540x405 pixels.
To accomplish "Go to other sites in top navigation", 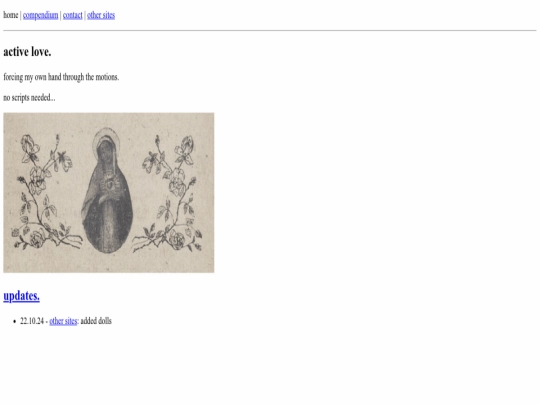I will pos(101,15).
